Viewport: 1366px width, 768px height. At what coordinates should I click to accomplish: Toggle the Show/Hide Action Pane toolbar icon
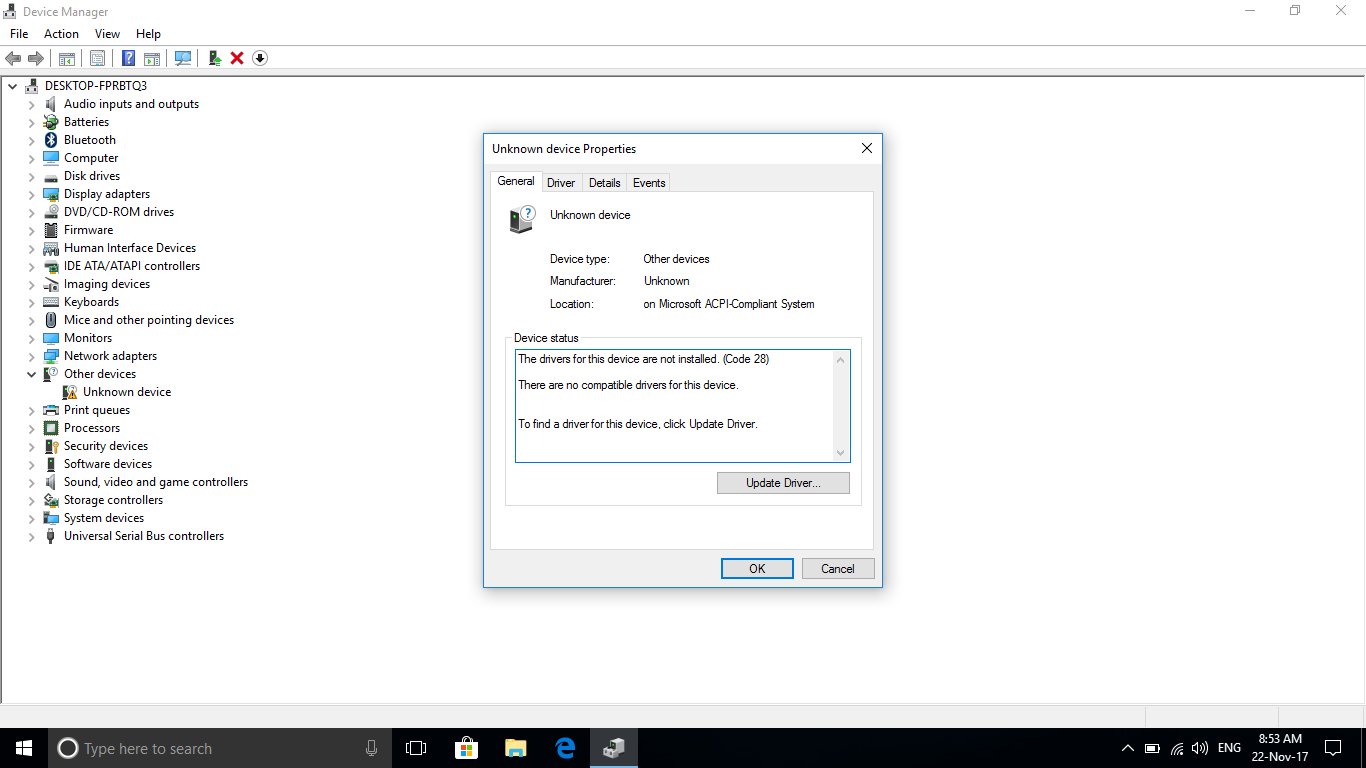(x=152, y=58)
